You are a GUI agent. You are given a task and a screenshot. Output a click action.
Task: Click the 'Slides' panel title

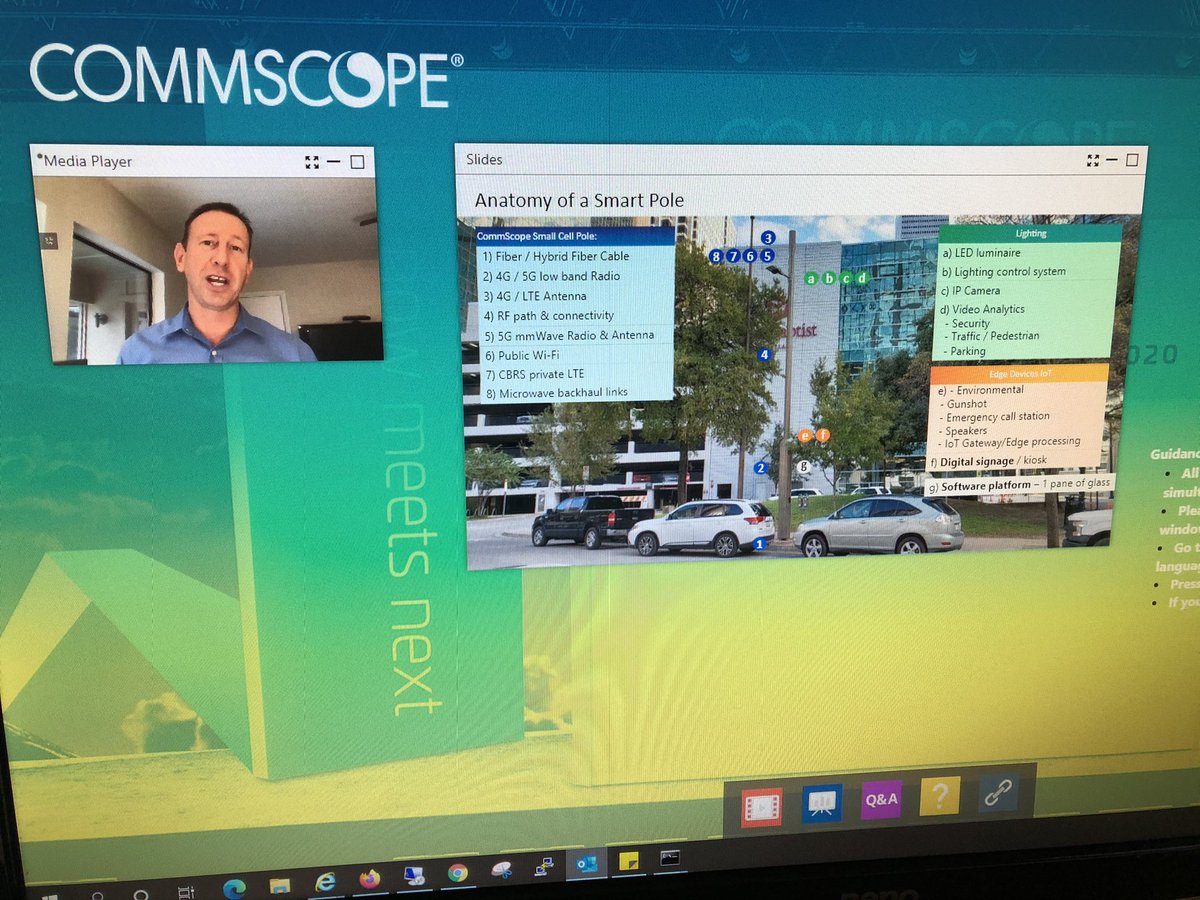coord(484,159)
